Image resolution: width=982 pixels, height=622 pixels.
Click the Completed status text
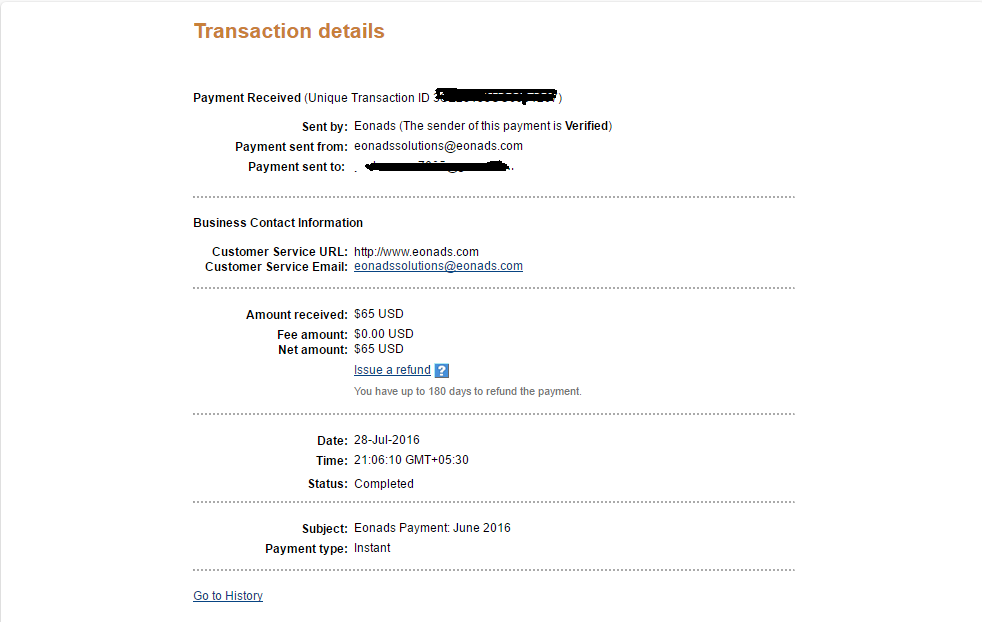pos(384,484)
